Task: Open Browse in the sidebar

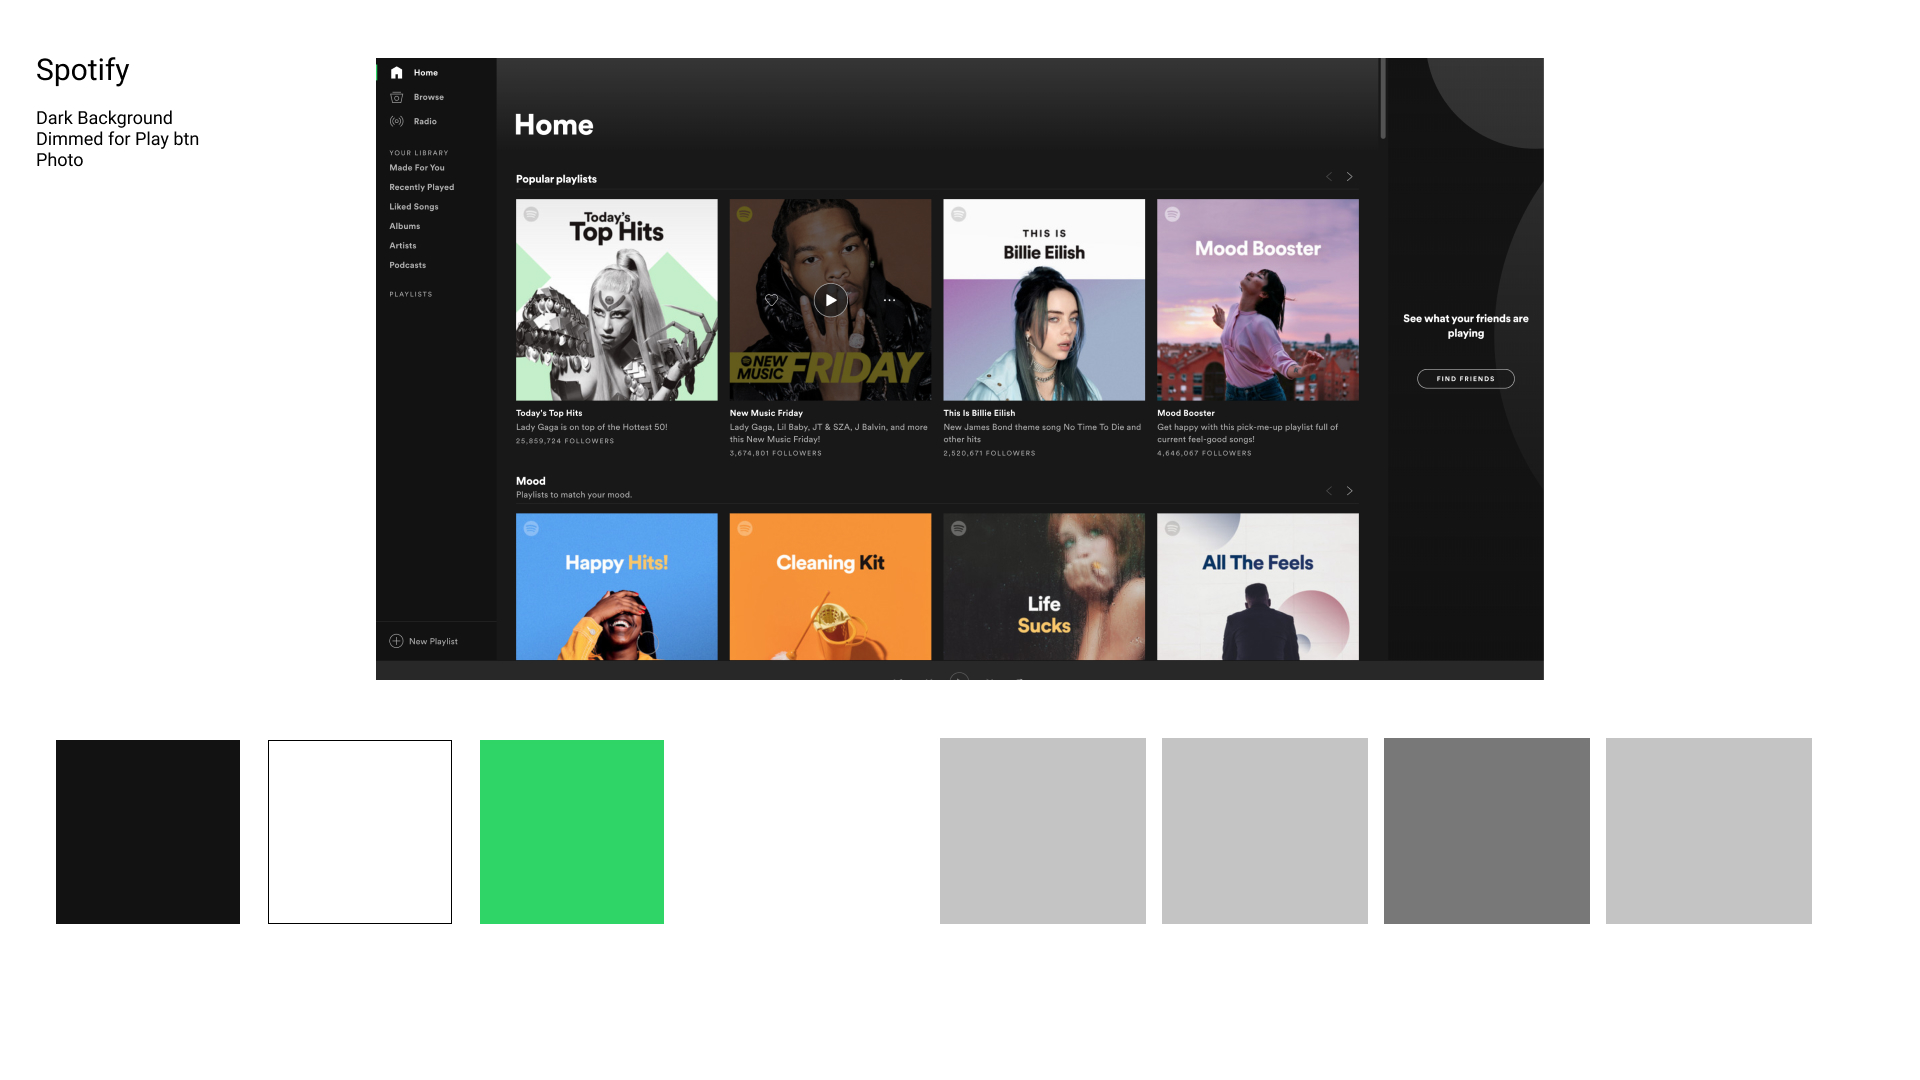Action: pos(417,97)
